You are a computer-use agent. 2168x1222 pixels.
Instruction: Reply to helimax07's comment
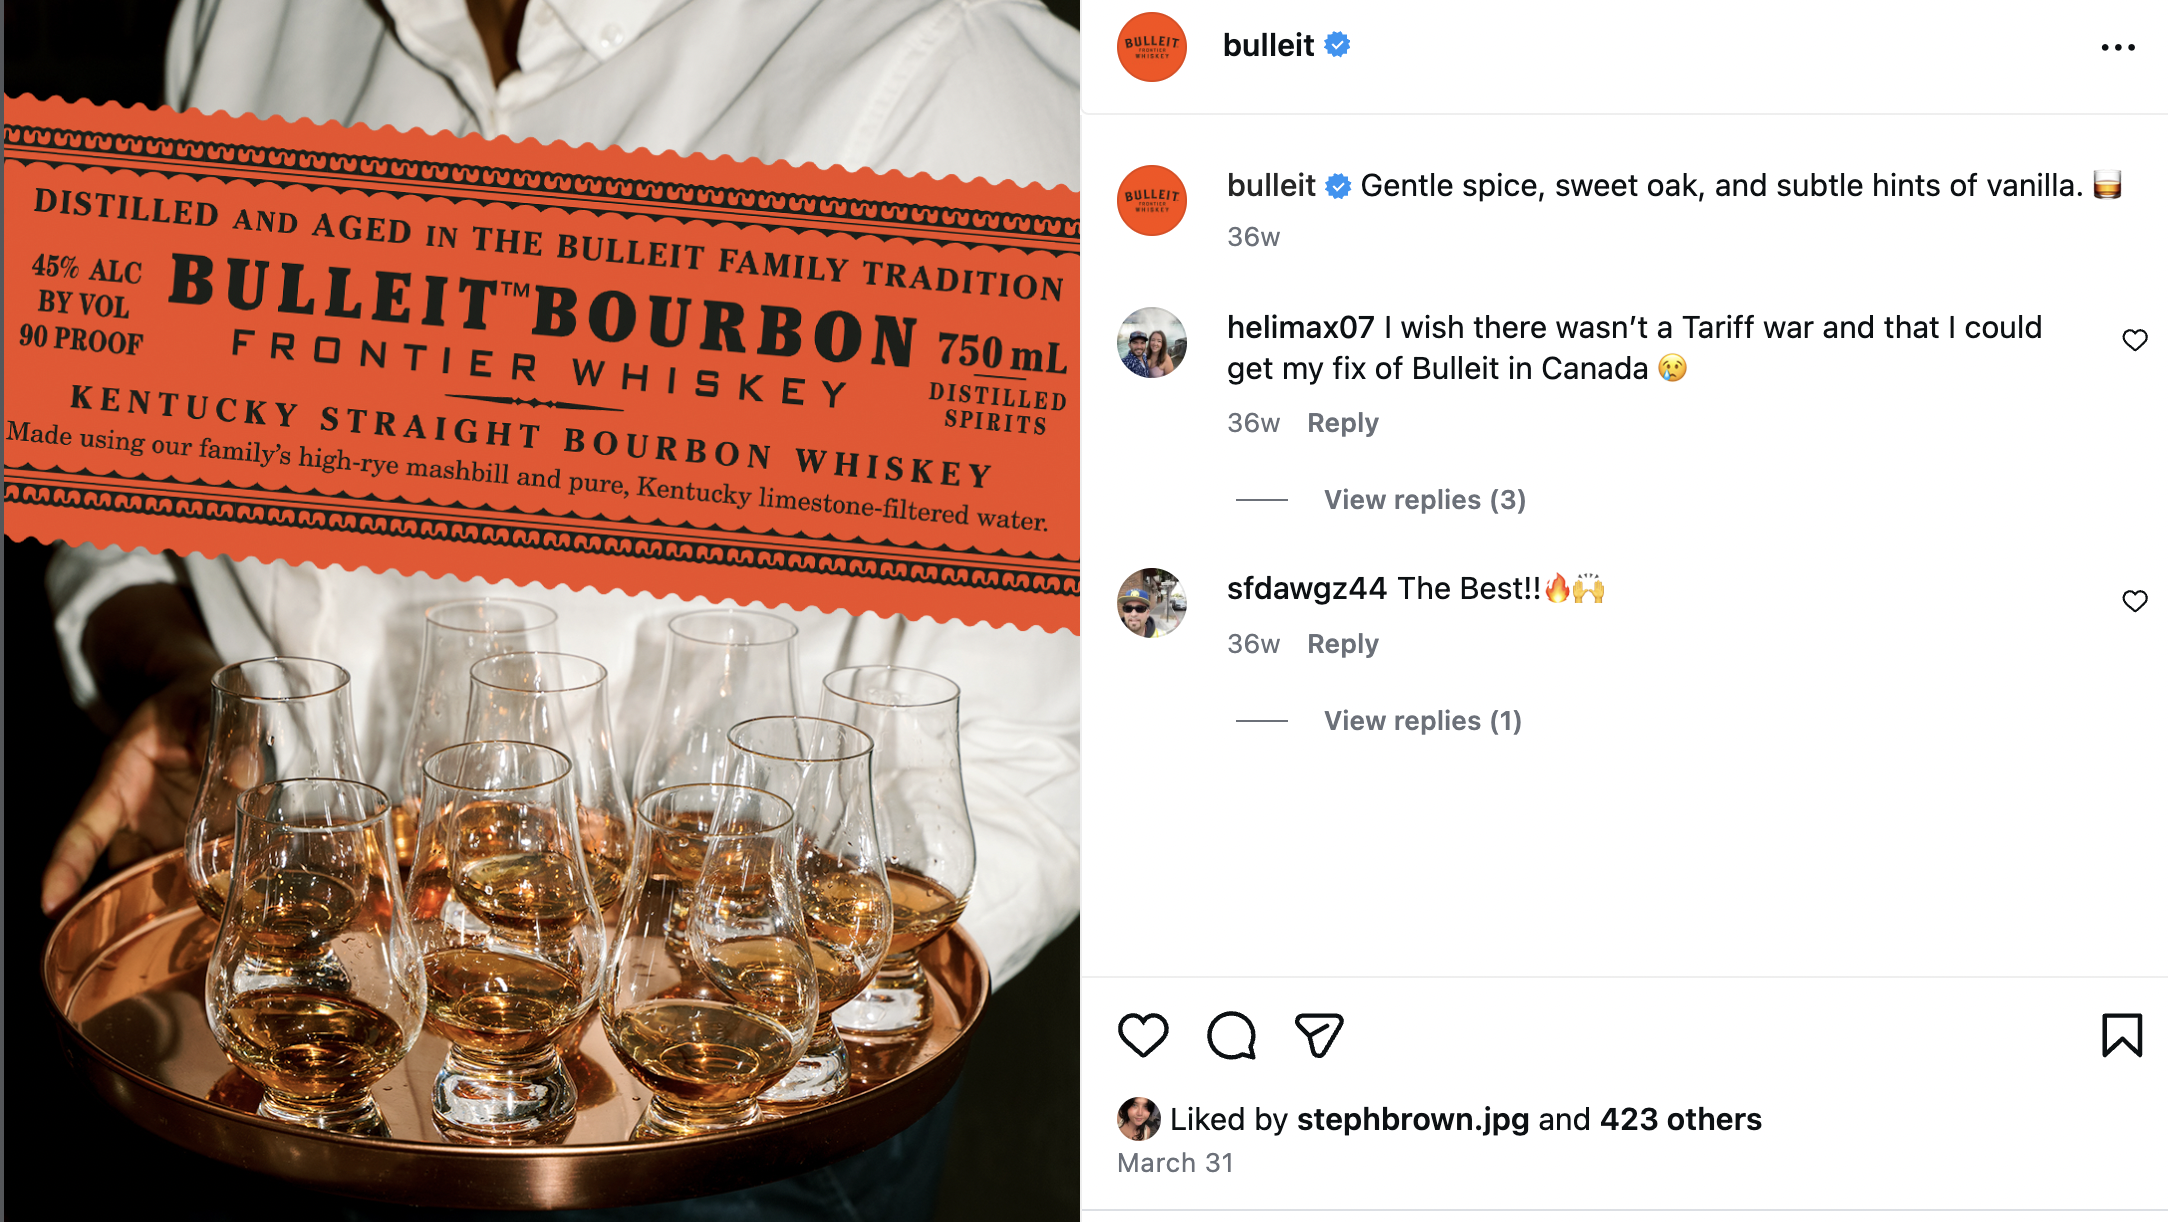click(x=1343, y=423)
